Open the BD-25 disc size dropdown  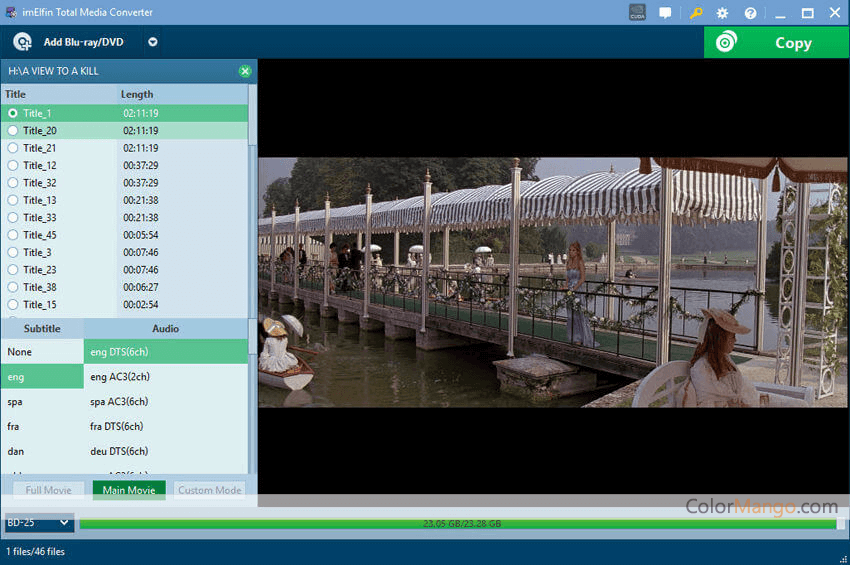tap(39, 522)
